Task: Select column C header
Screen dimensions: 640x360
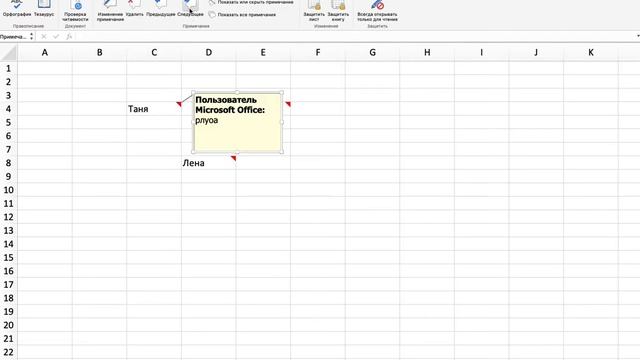Action: pos(154,53)
